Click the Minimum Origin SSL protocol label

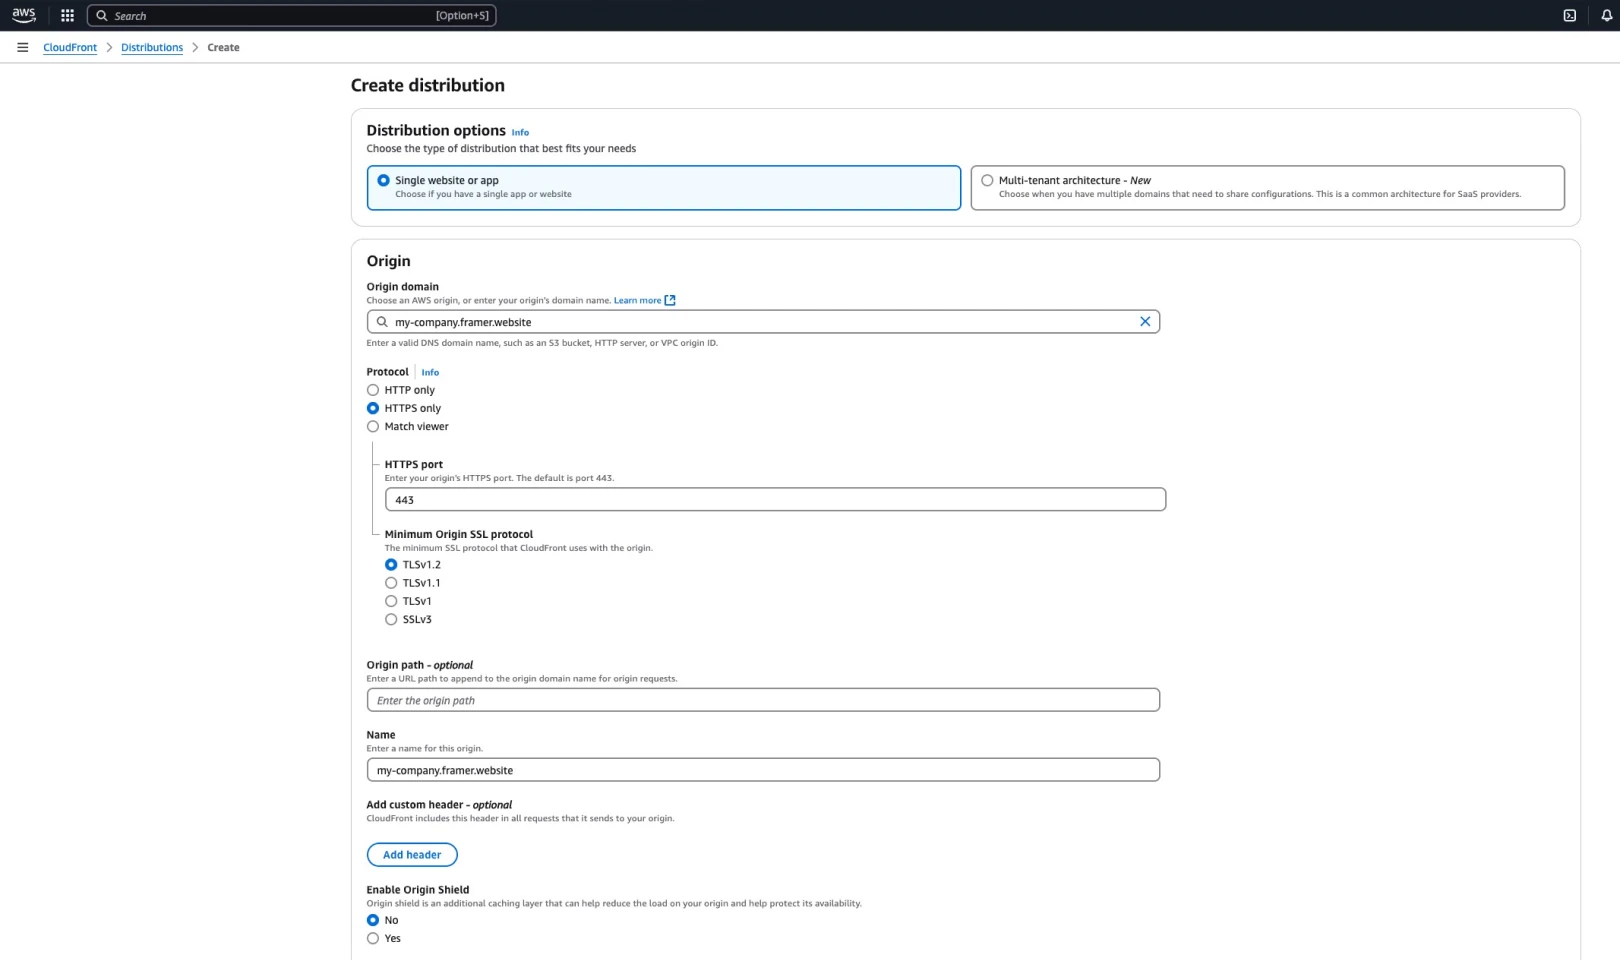tap(459, 534)
